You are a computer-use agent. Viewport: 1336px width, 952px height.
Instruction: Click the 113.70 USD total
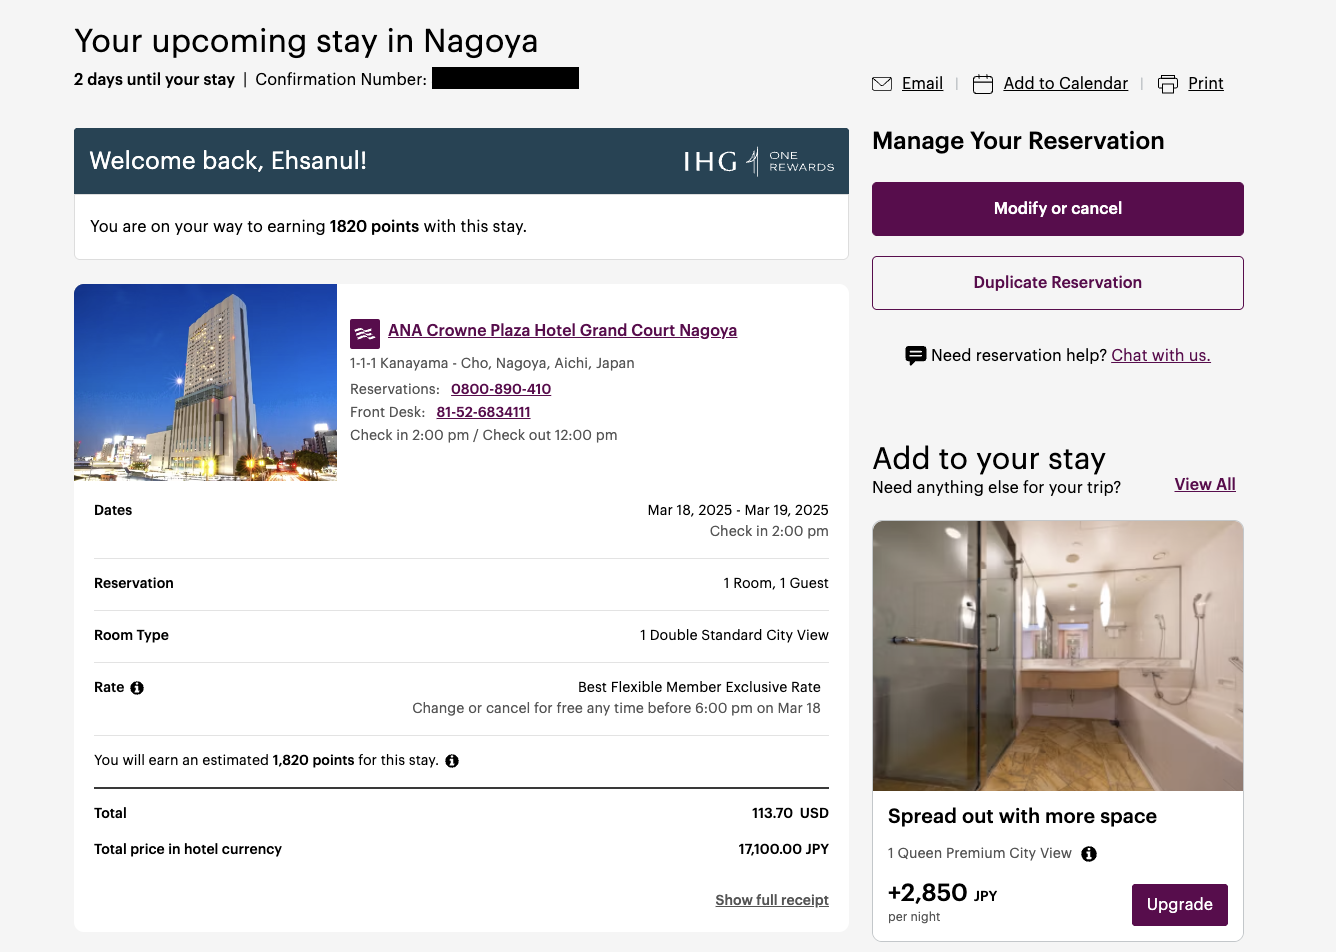pyautogui.click(x=790, y=813)
